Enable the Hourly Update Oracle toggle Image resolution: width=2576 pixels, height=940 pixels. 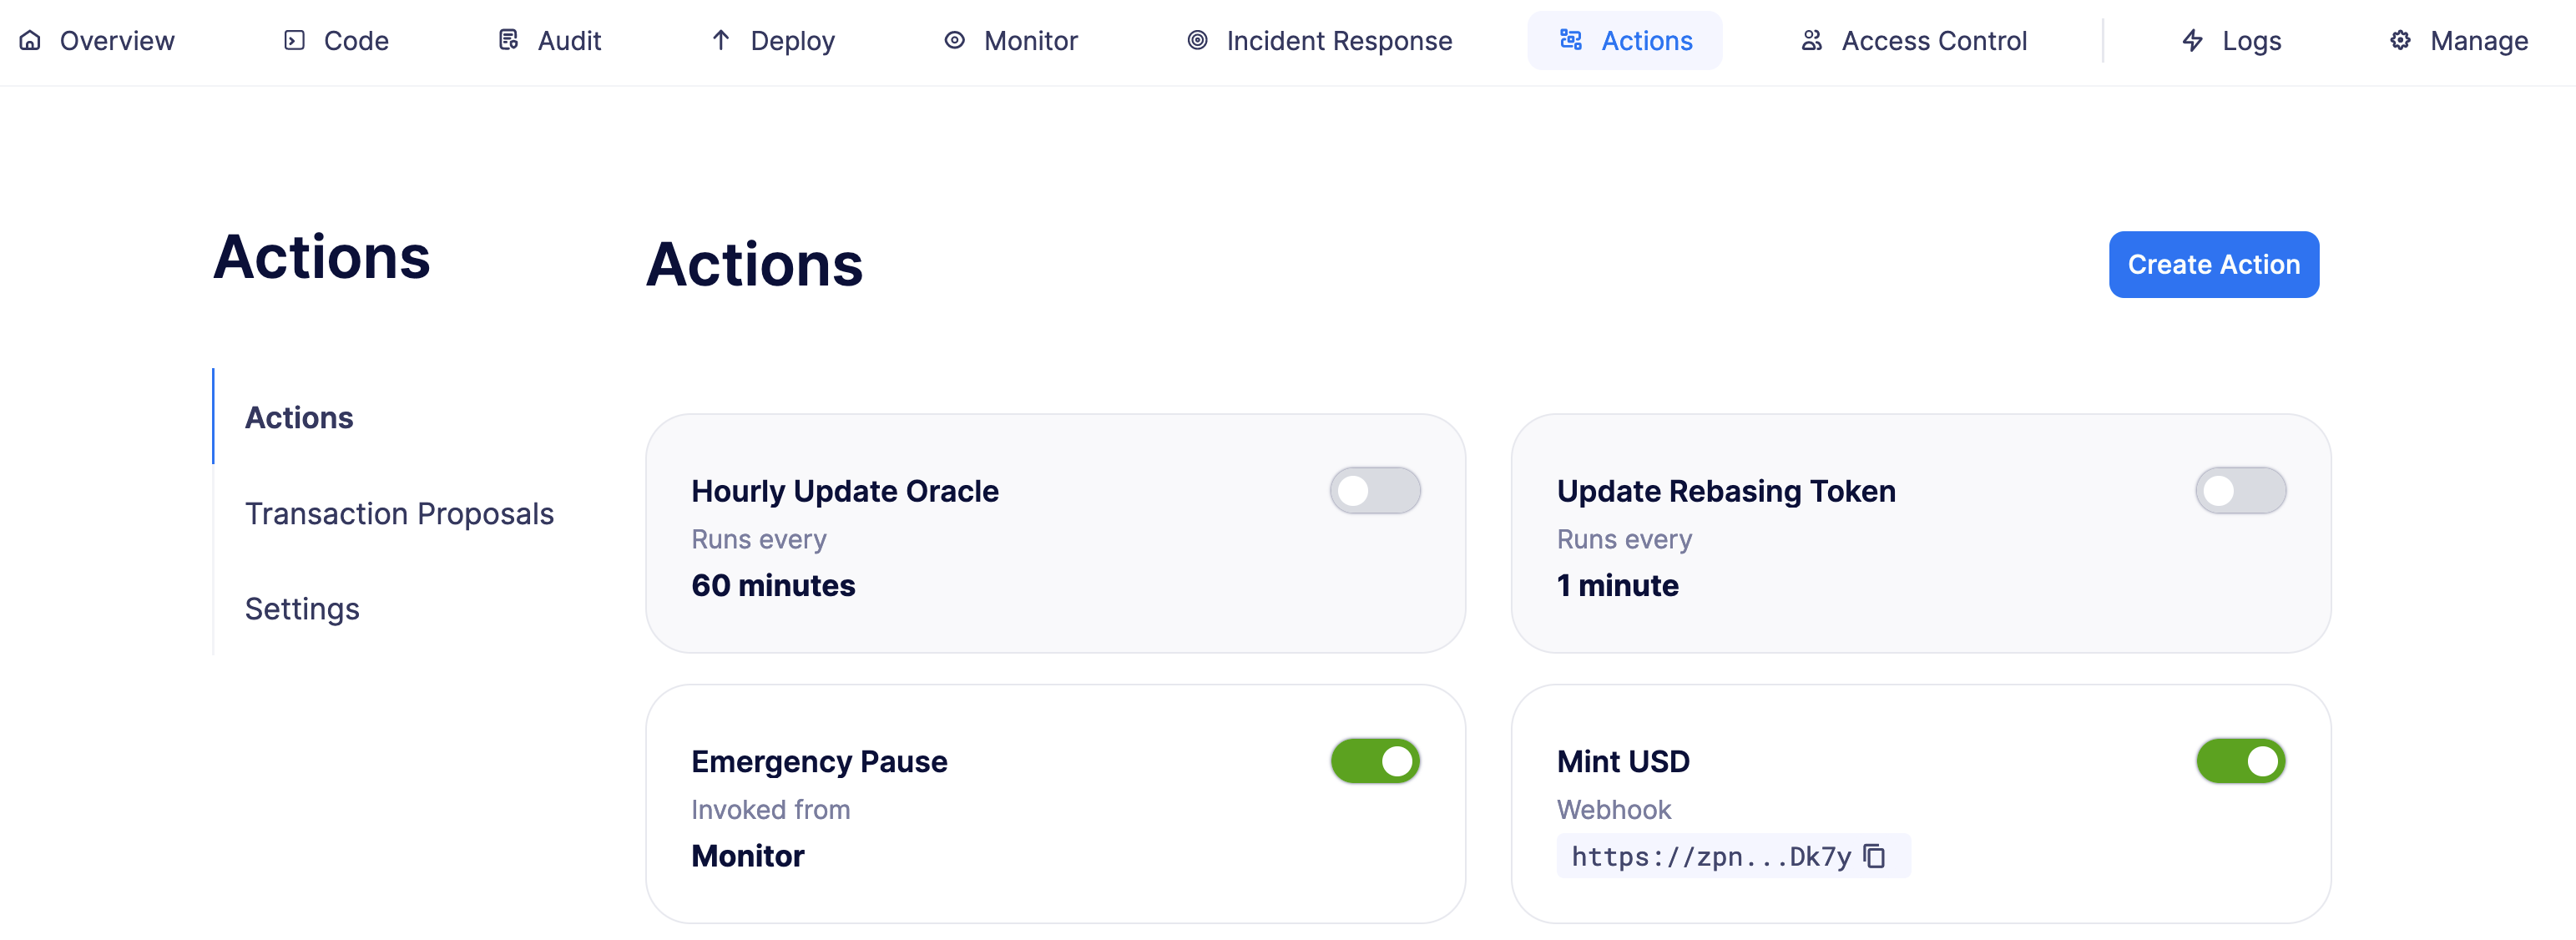click(x=1375, y=490)
